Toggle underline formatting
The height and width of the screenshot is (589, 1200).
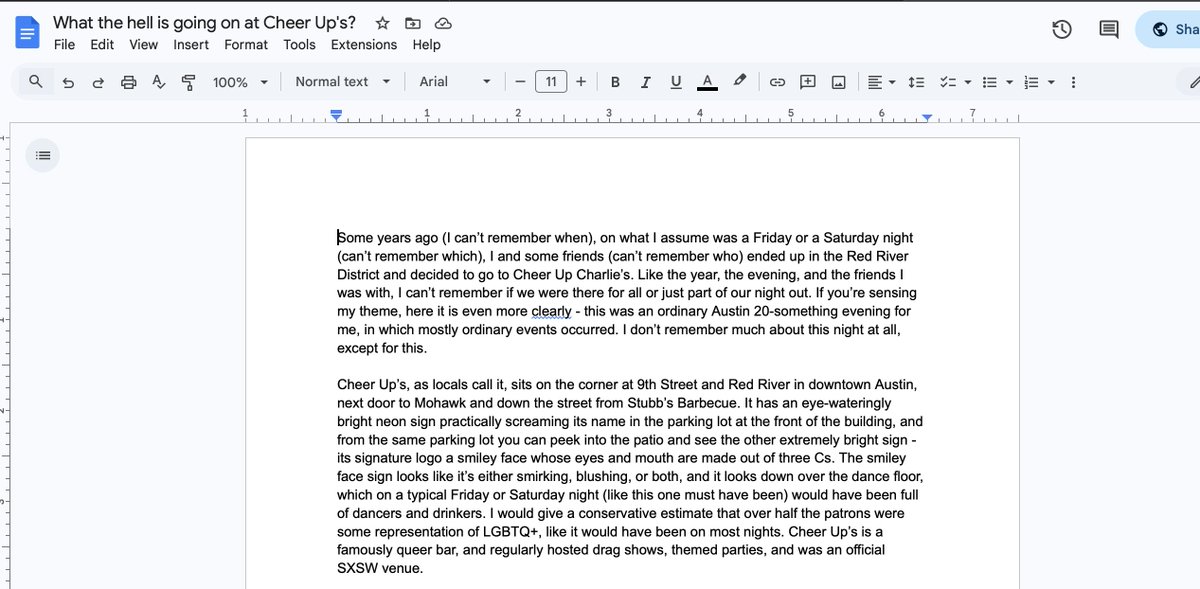point(676,82)
